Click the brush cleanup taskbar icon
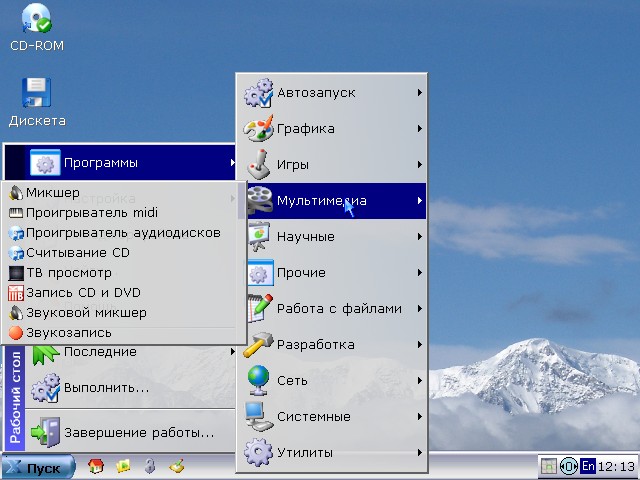Image resolution: width=640 pixels, height=480 pixels. point(177,466)
